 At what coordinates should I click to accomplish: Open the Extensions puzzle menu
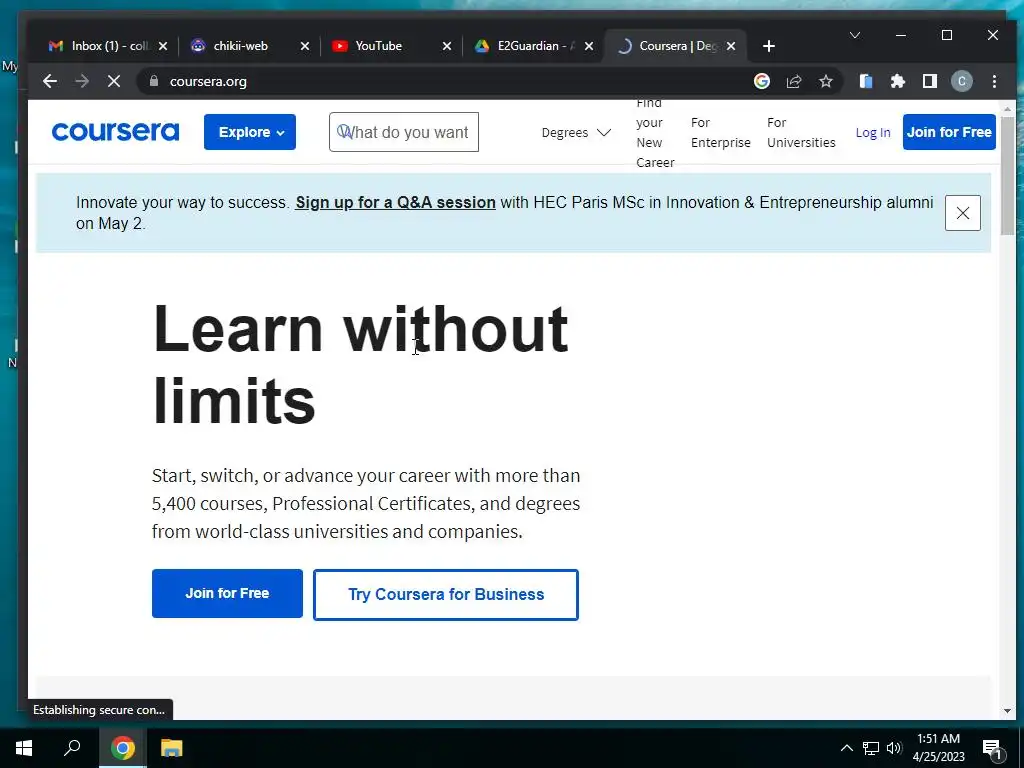click(898, 81)
